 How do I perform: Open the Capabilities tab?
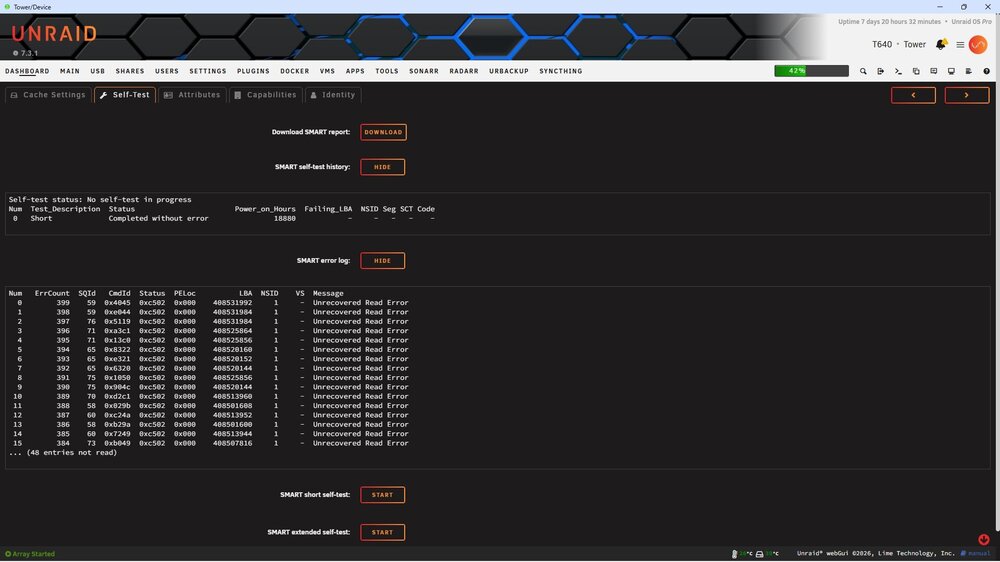[265, 95]
